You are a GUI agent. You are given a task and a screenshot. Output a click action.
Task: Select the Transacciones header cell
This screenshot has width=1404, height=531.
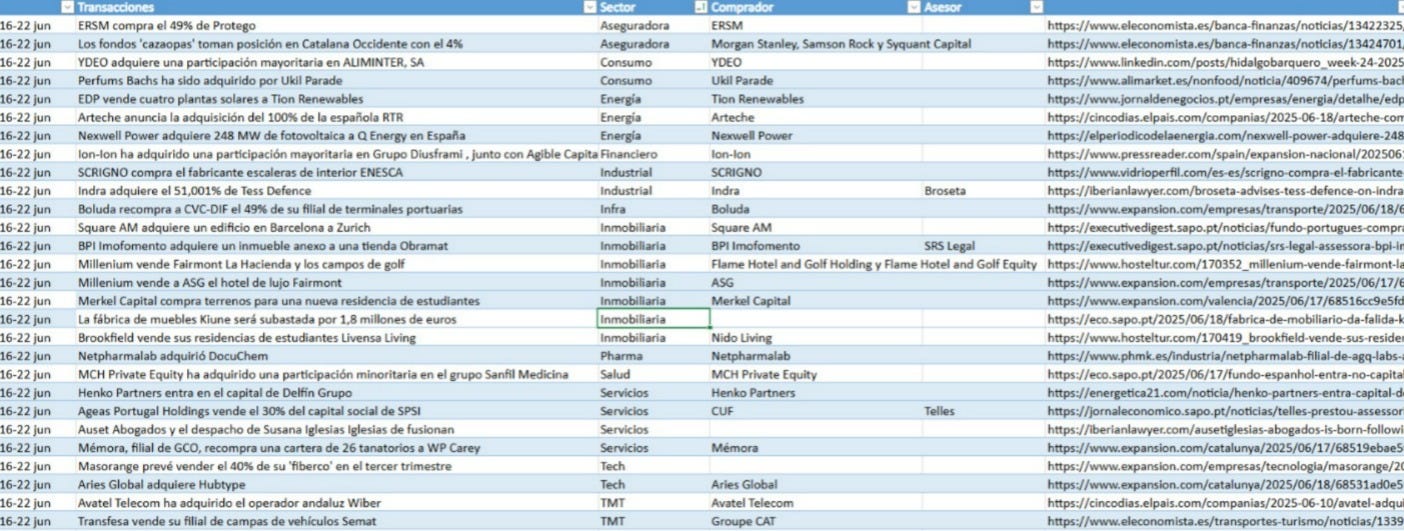336,7
